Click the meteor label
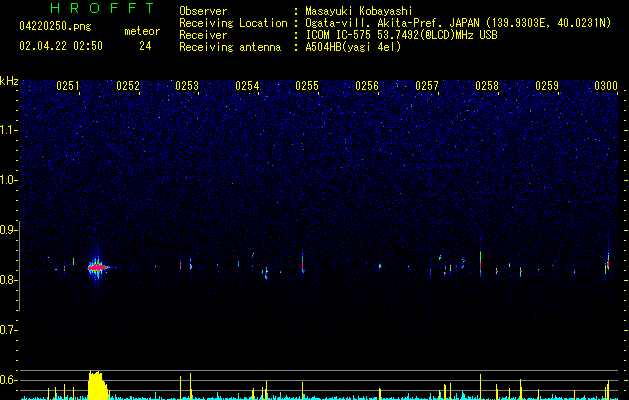Viewport: 629px width, 400px height. pos(142,31)
